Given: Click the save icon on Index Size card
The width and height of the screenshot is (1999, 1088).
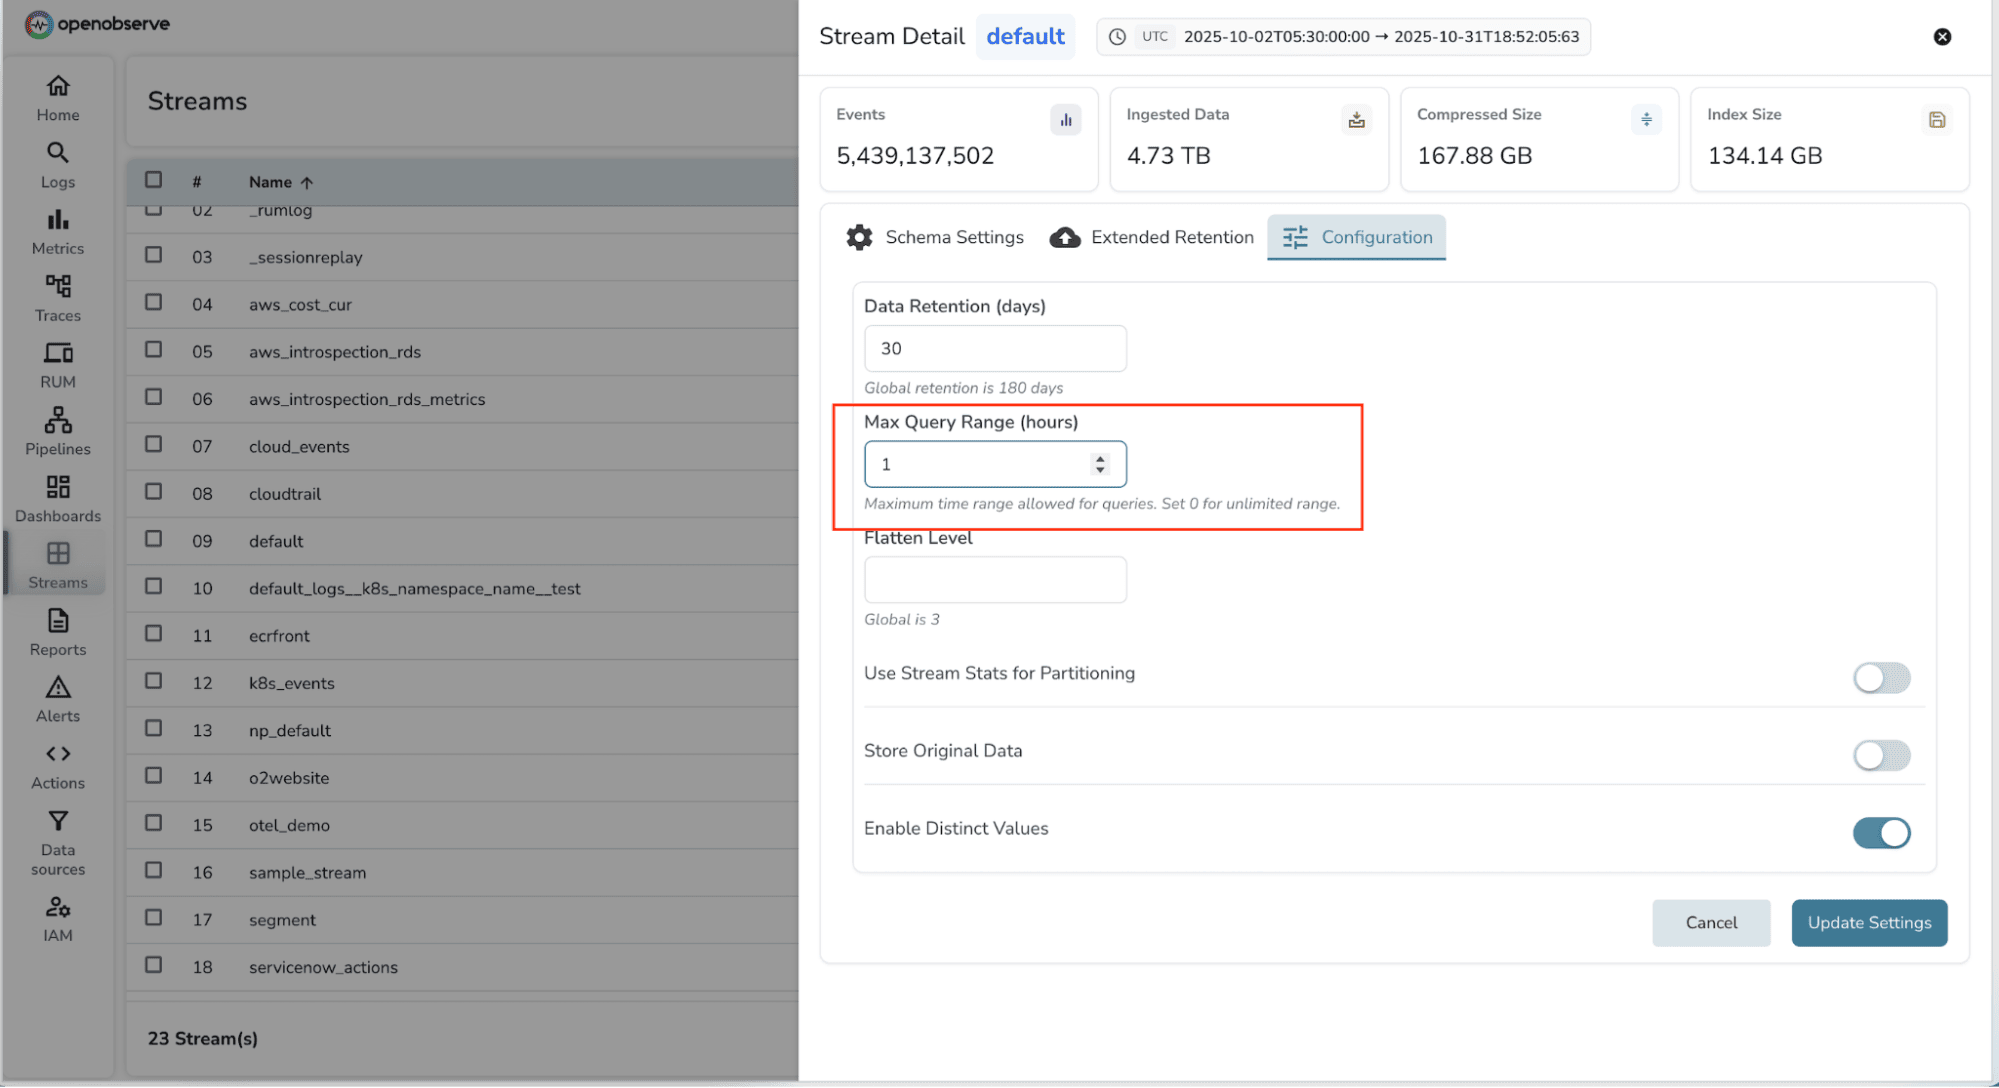Looking at the screenshot, I should pos(1937,119).
